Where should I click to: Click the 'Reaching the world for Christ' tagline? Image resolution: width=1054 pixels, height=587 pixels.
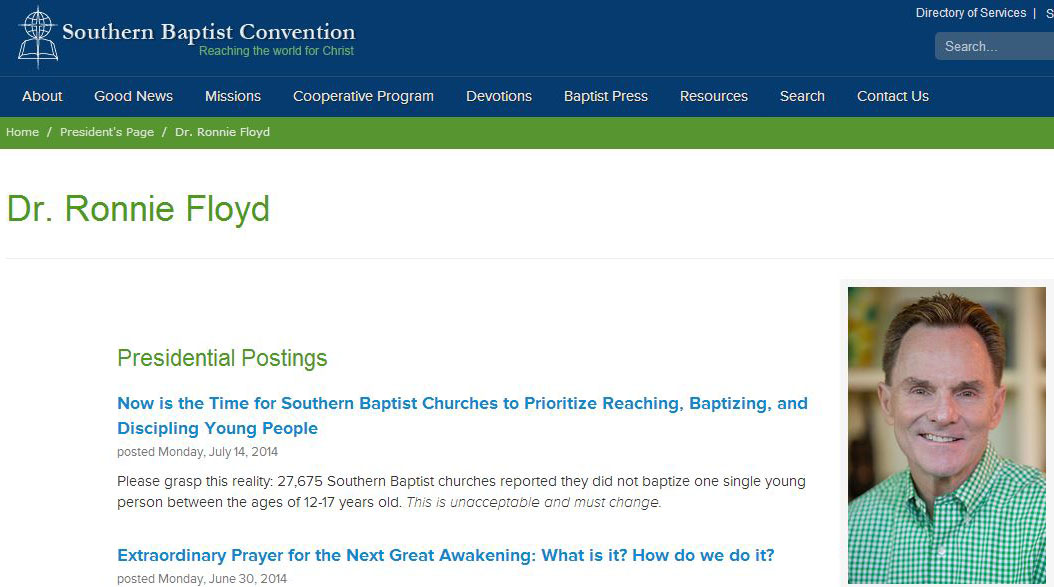[276, 51]
